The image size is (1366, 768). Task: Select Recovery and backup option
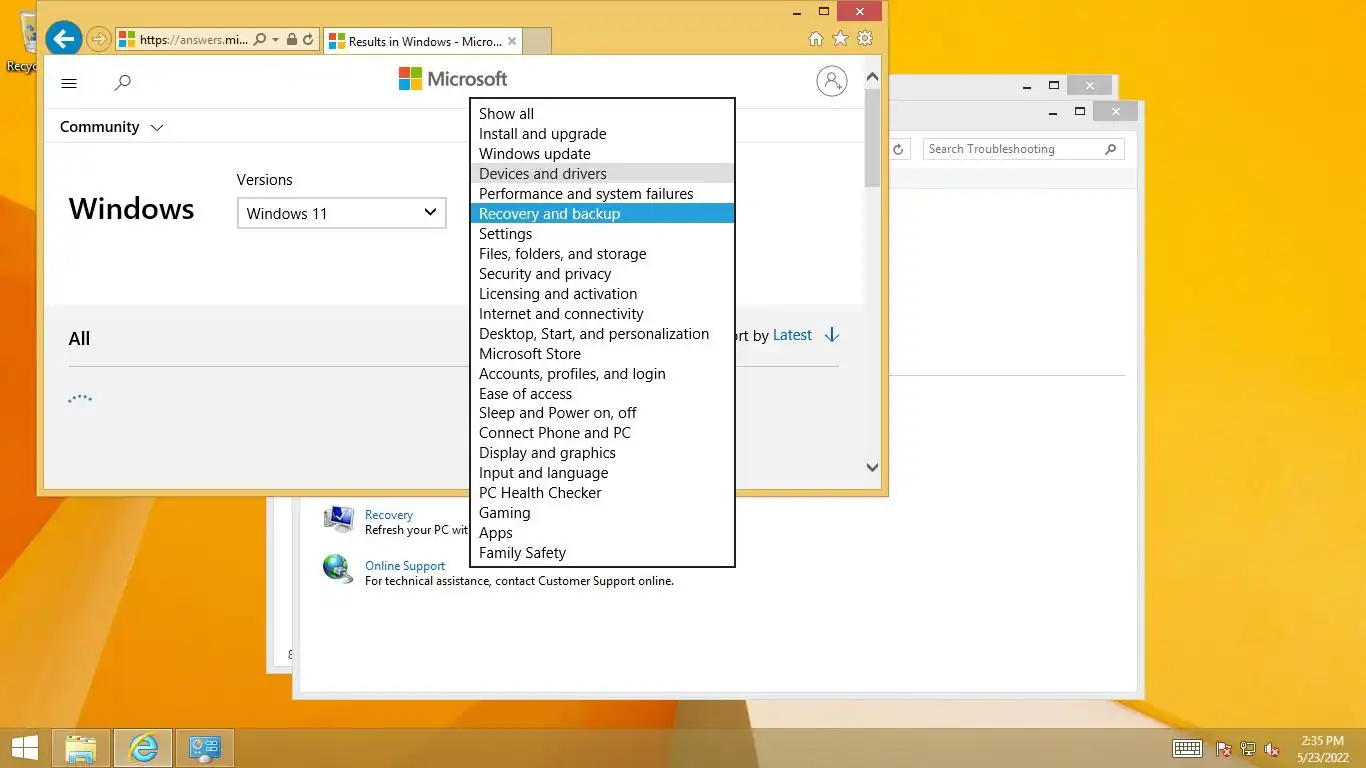point(602,214)
